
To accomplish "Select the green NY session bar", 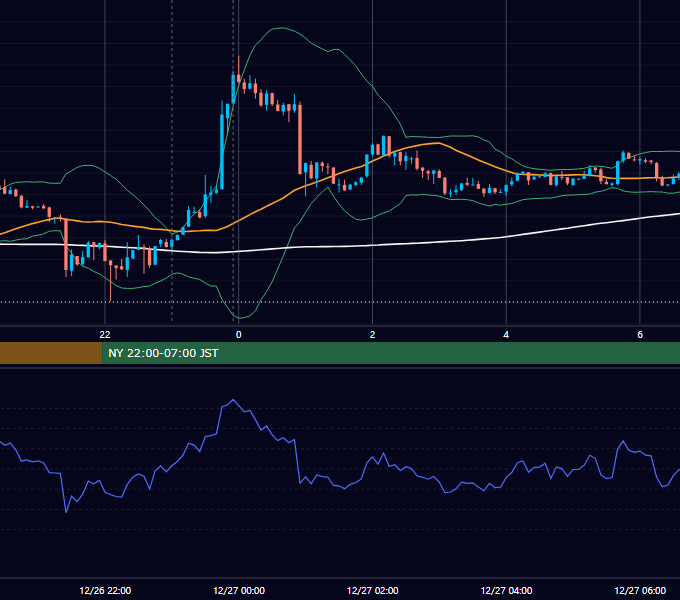I will [x=391, y=353].
